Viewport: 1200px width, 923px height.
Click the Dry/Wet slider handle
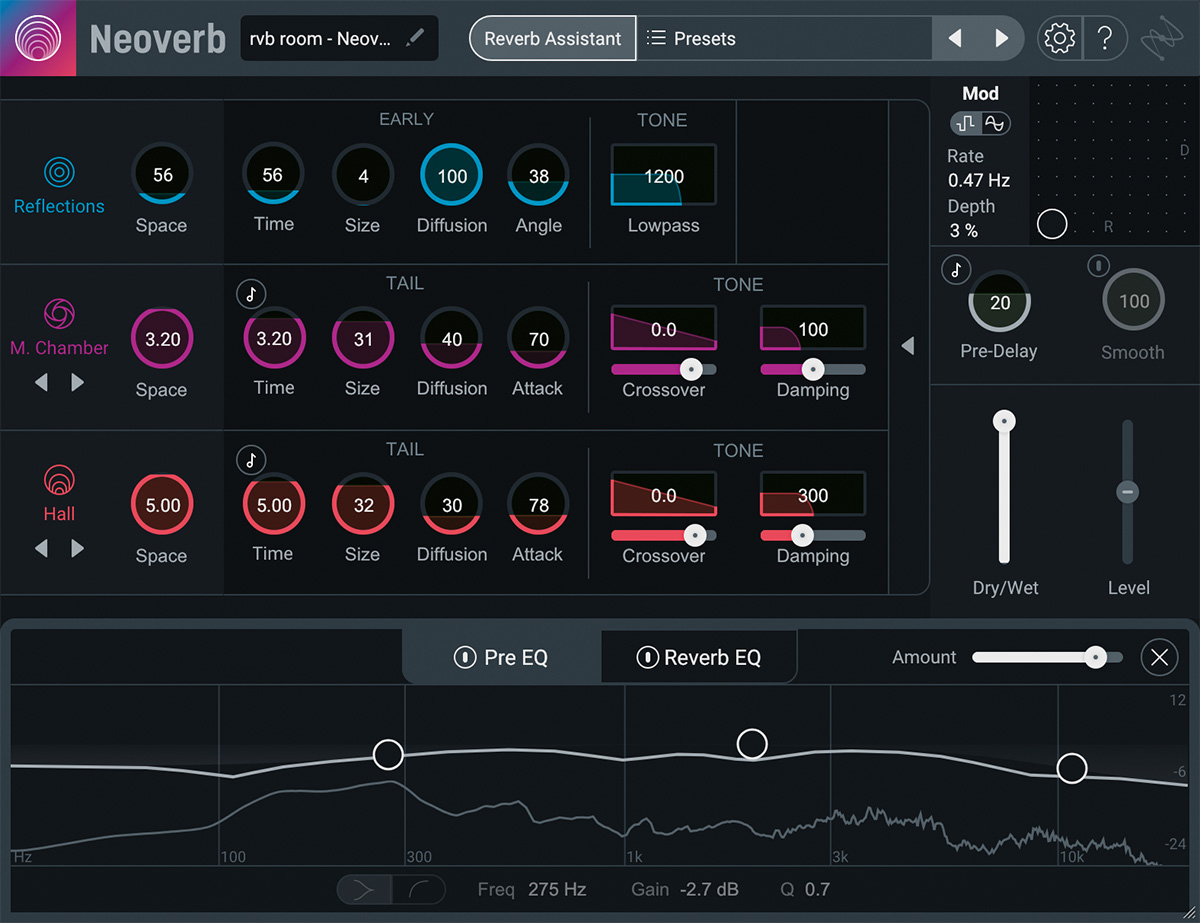1004,421
